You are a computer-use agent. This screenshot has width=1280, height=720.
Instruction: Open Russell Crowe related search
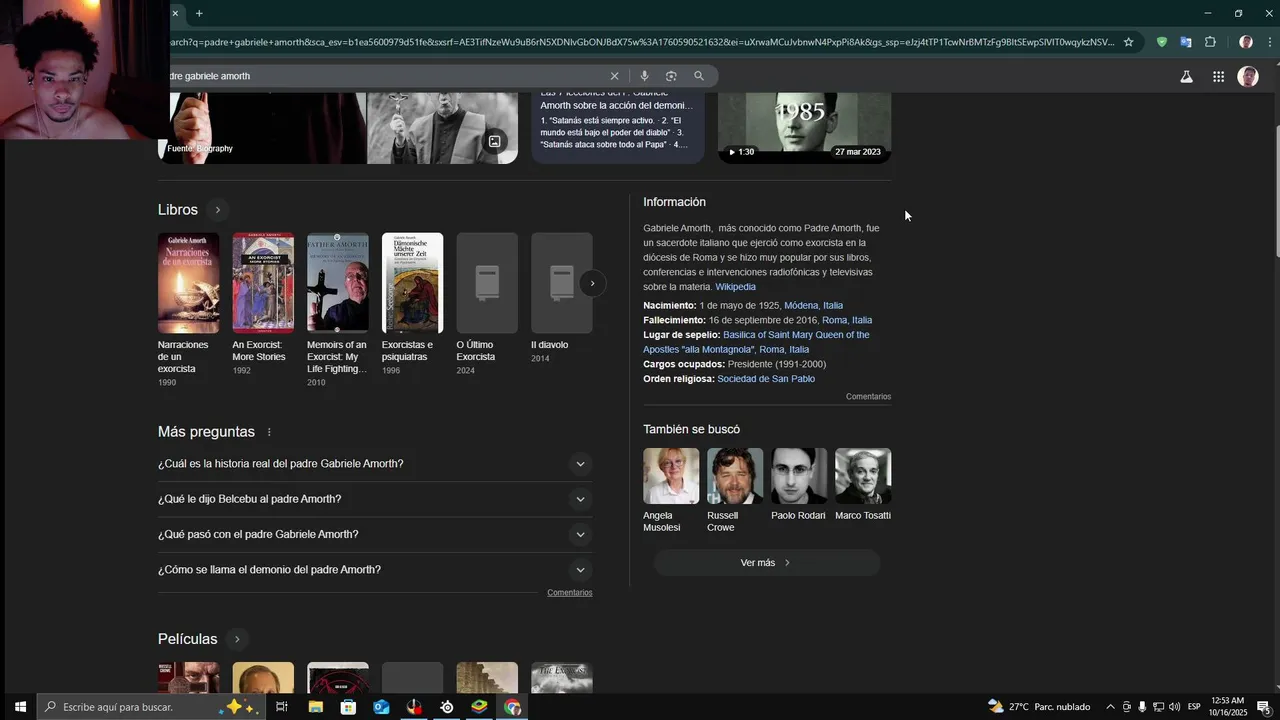click(734, 490)
